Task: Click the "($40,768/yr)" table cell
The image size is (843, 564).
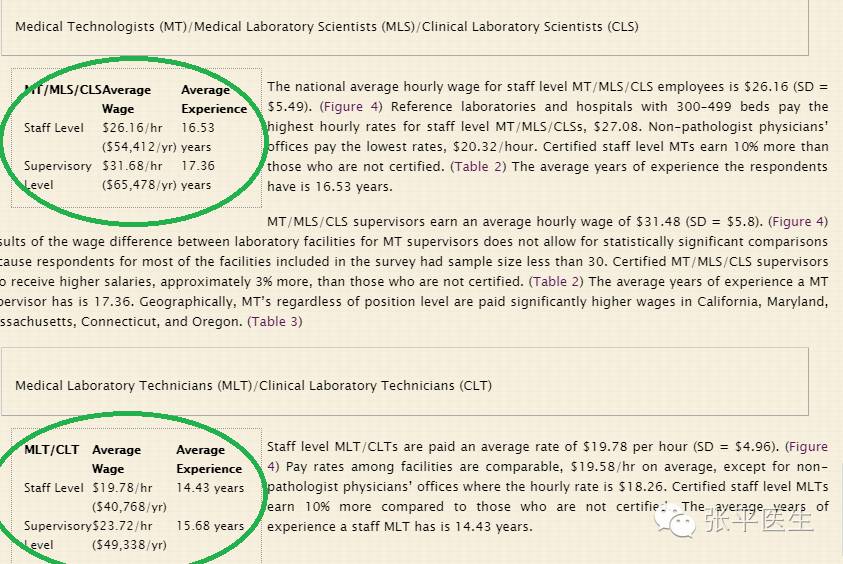Action: click(x=129, y=506)
